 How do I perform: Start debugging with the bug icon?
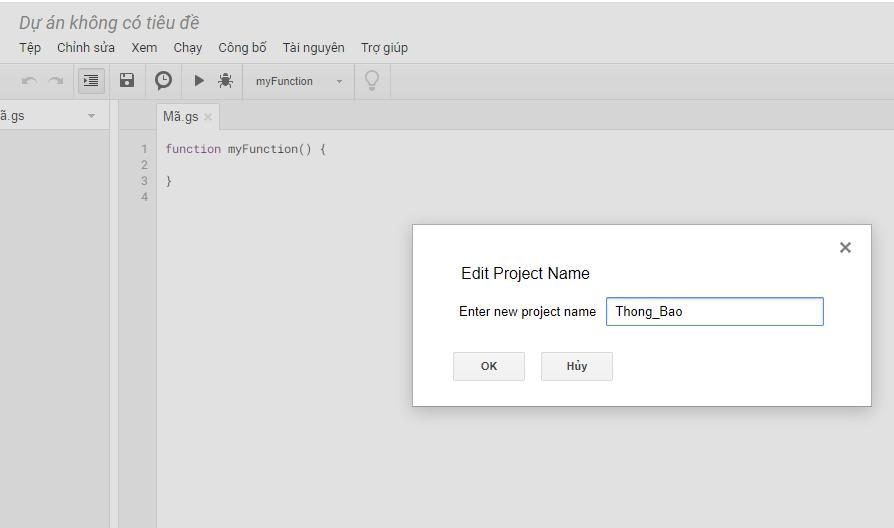point(225,80)
